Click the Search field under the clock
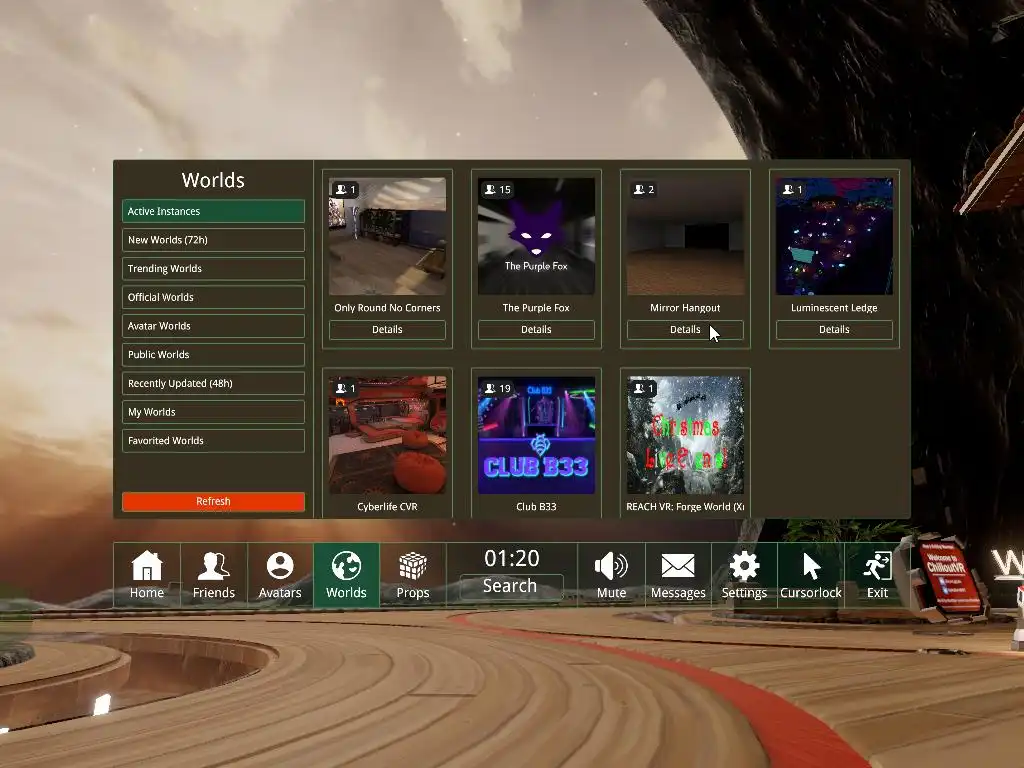 click(511, 586)
